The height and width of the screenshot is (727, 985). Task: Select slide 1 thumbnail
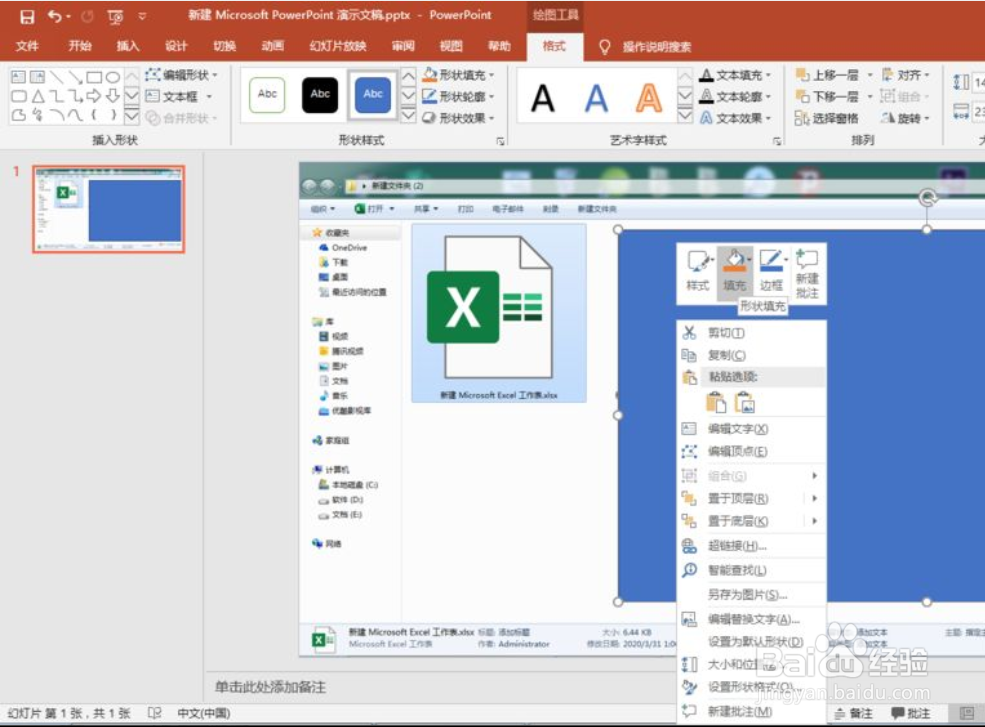[x=109, y=209]
